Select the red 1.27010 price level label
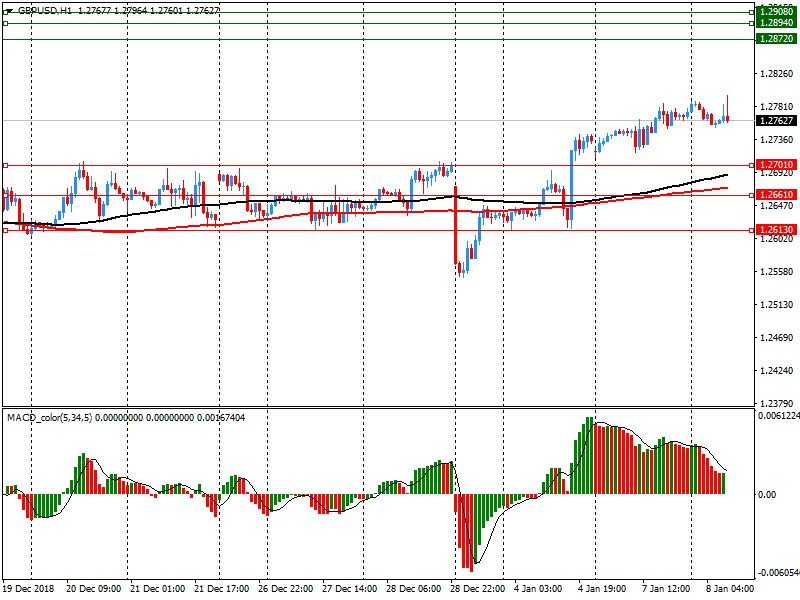This screenshot has width=800, height=600. [x=775, y=165]
